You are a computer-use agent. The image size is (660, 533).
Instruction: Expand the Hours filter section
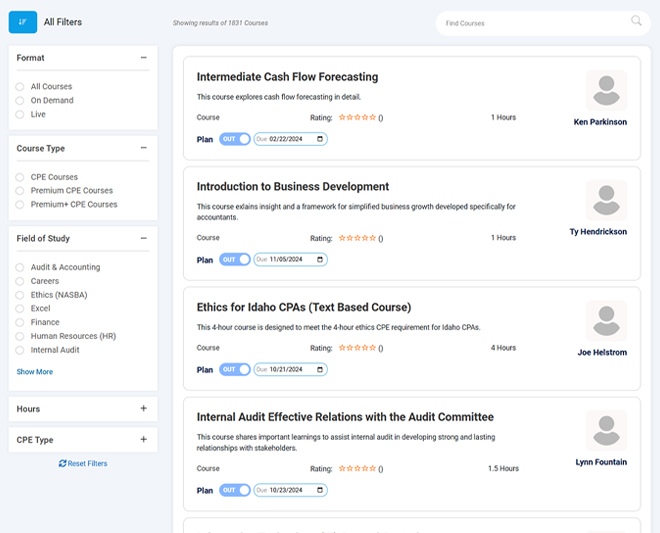point(144,408)
